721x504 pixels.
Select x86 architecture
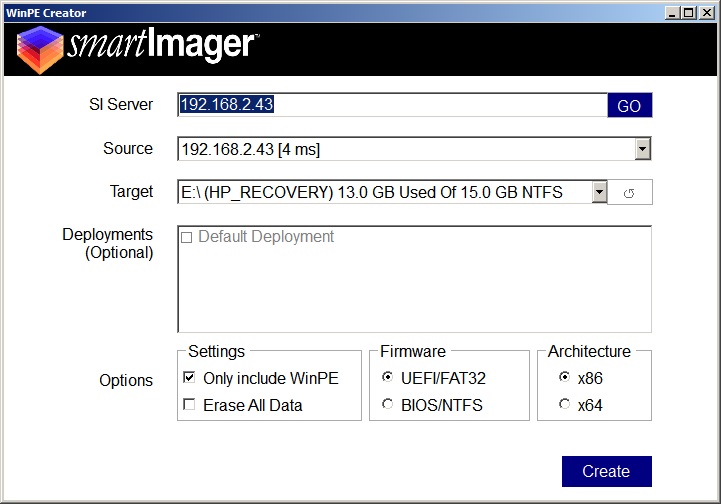coord(565,378)
